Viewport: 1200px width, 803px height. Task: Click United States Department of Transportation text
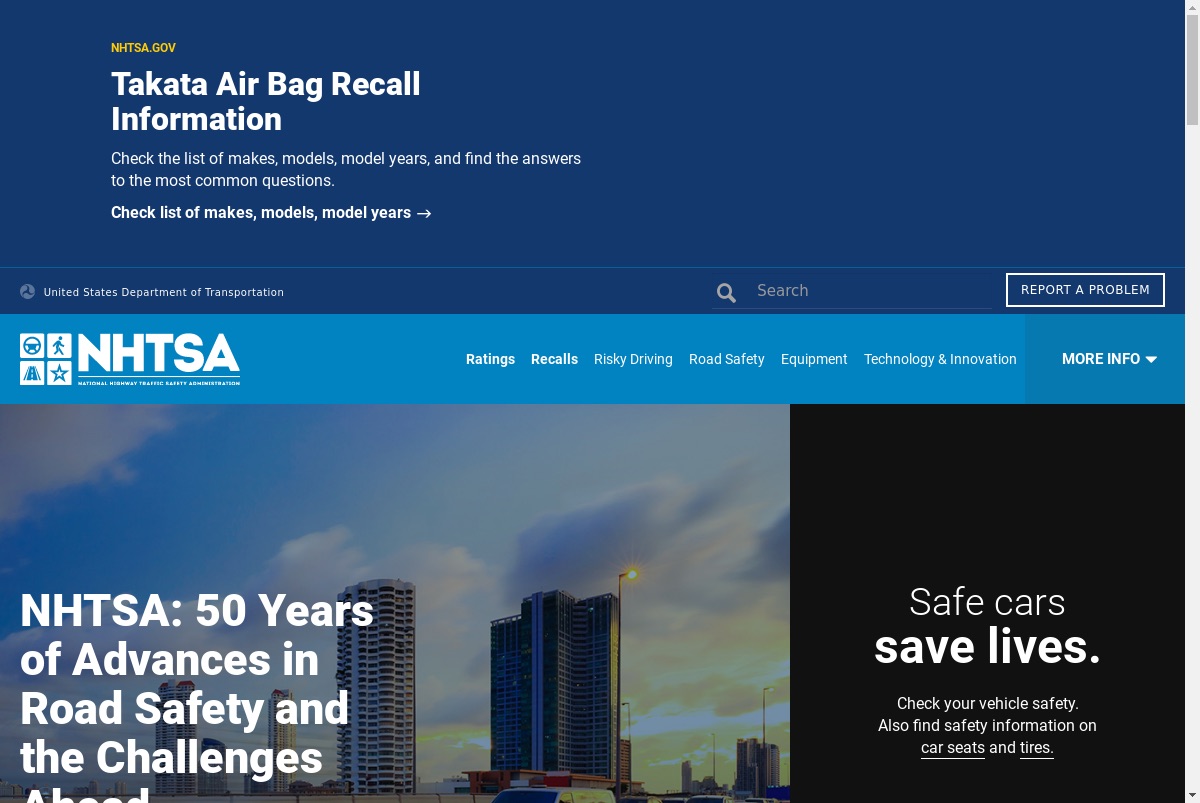164,292
